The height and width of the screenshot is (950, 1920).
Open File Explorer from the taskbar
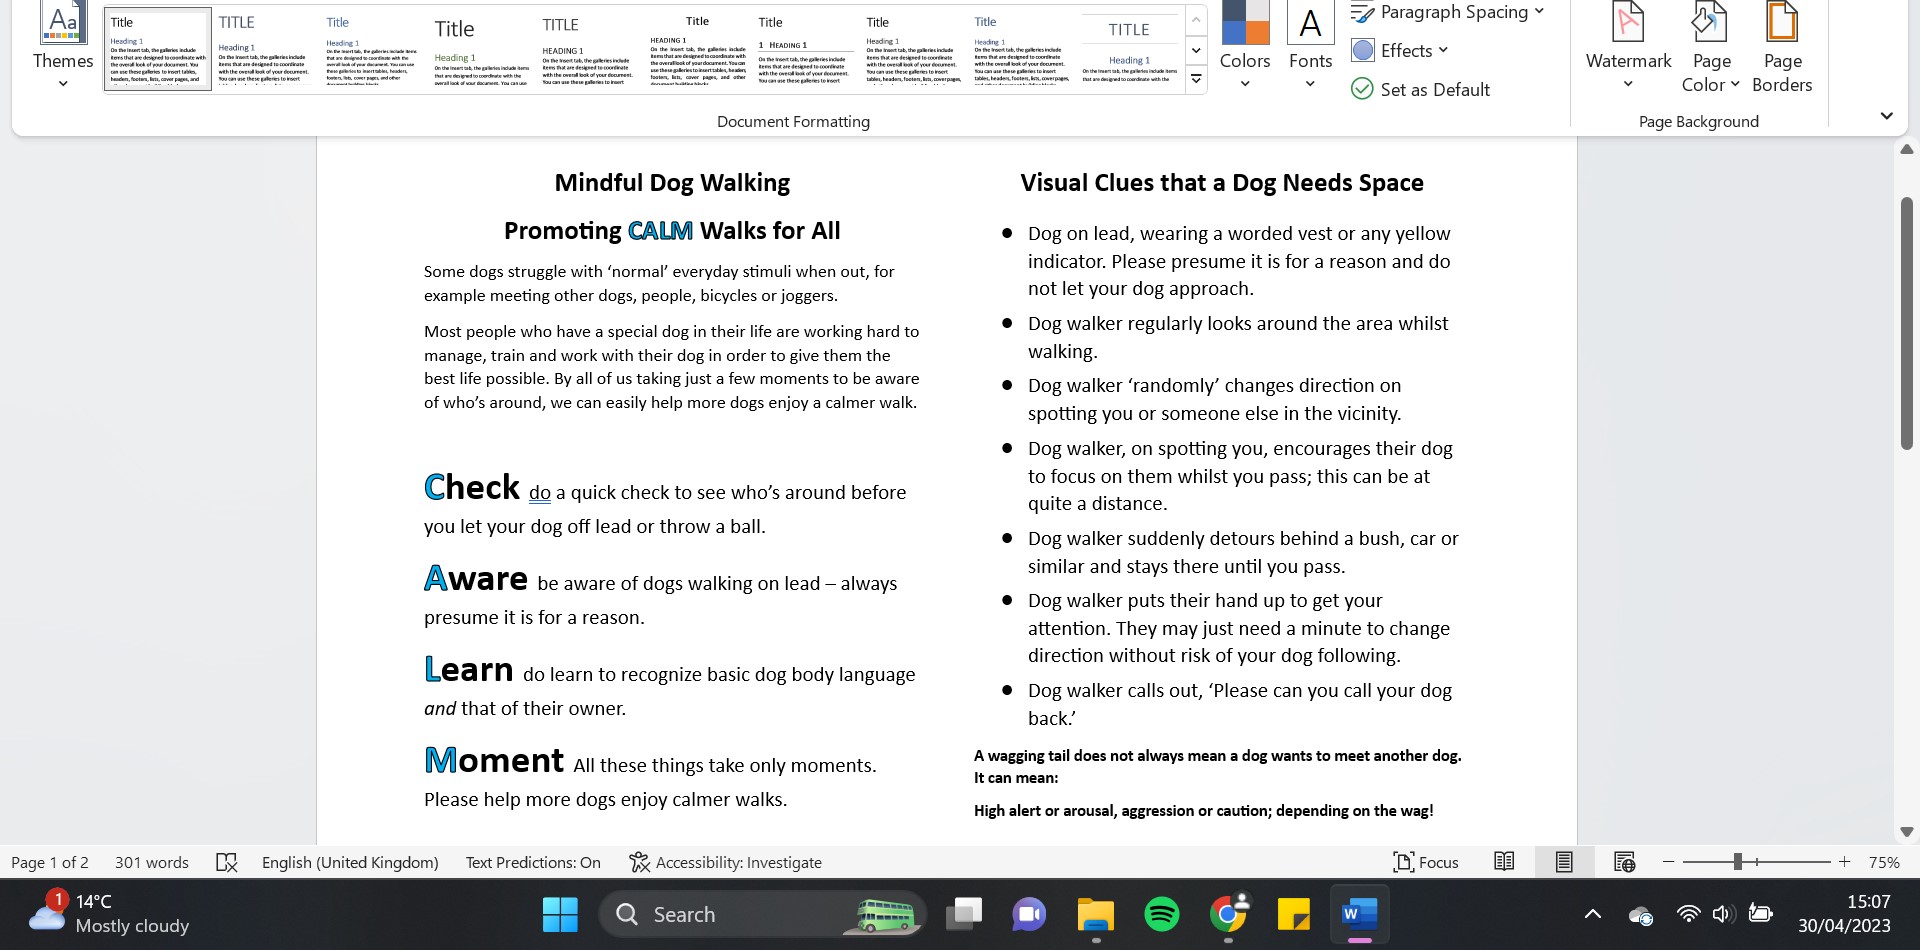1095,914
